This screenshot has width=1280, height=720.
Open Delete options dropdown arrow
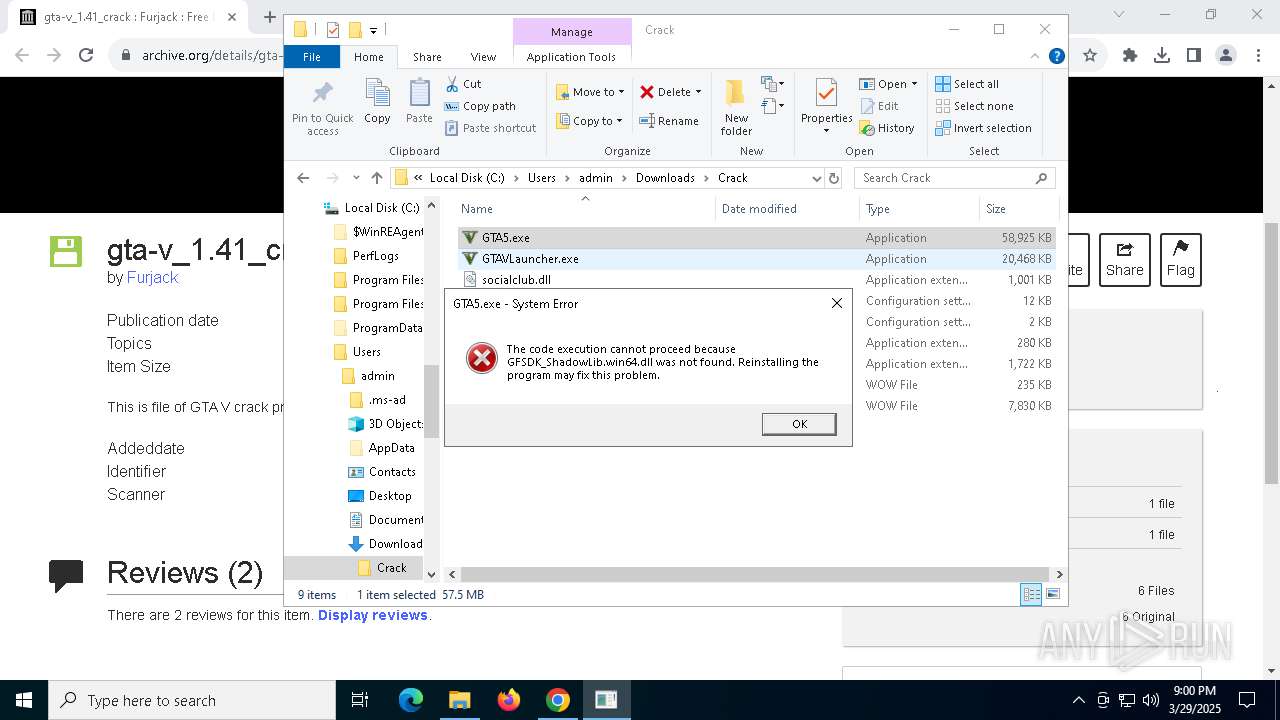698,92
